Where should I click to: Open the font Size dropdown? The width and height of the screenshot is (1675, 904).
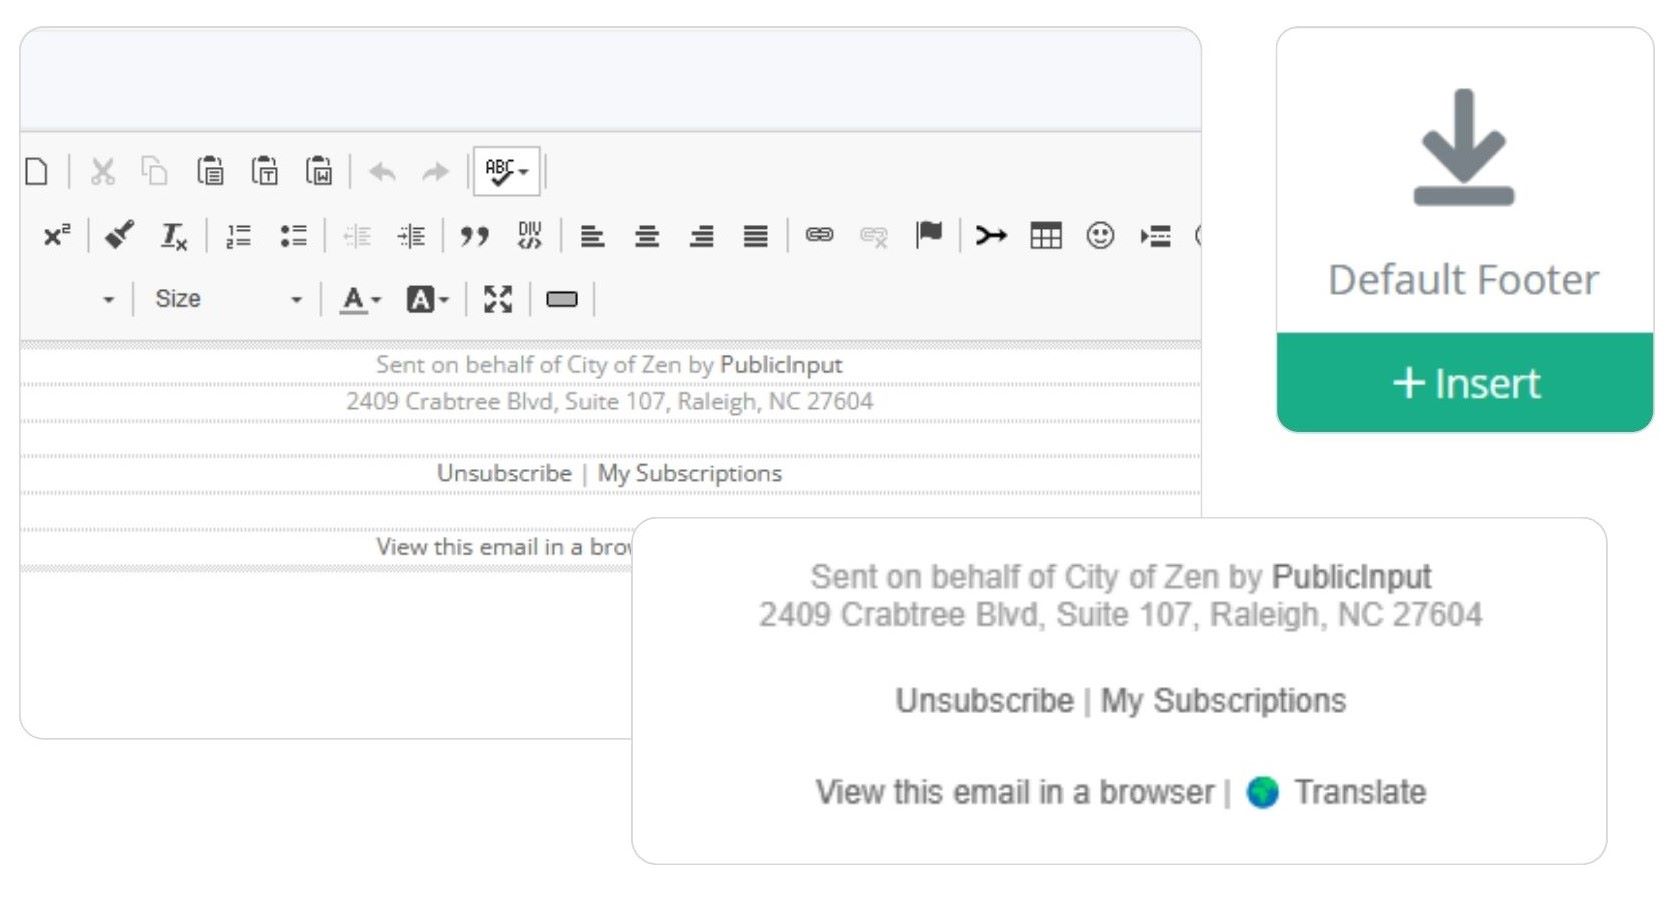pyautogui.click(x=227, y=299)
